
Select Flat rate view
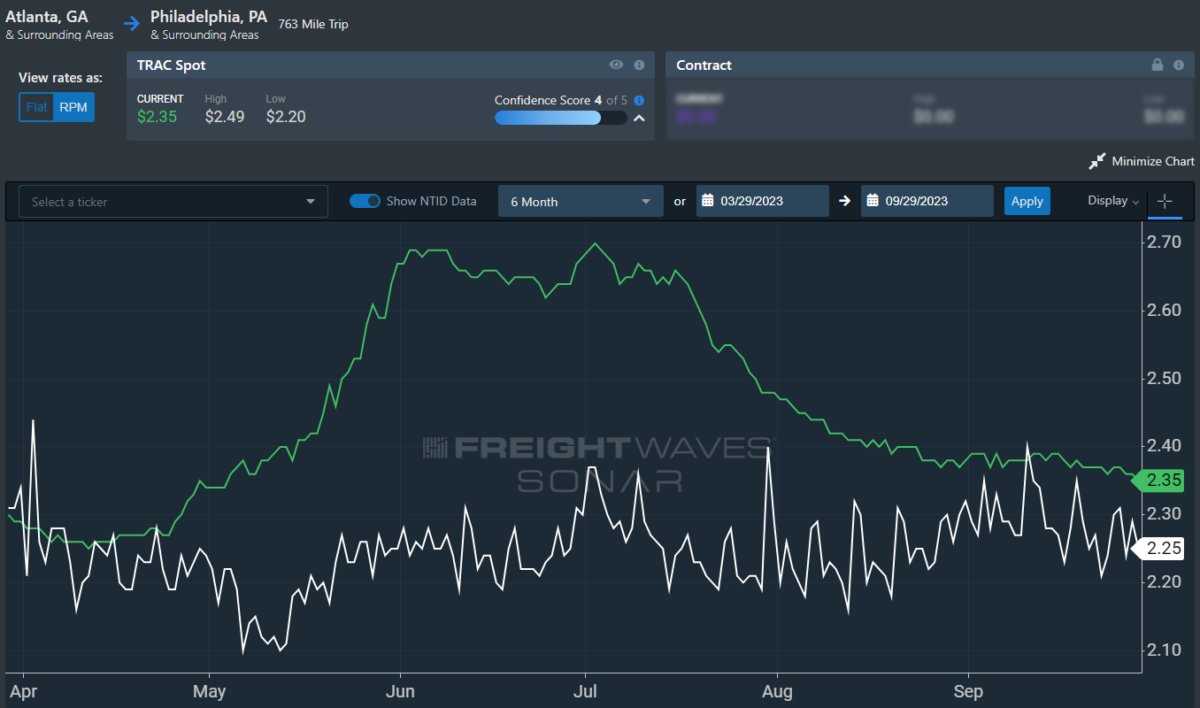tap(37, 107)
